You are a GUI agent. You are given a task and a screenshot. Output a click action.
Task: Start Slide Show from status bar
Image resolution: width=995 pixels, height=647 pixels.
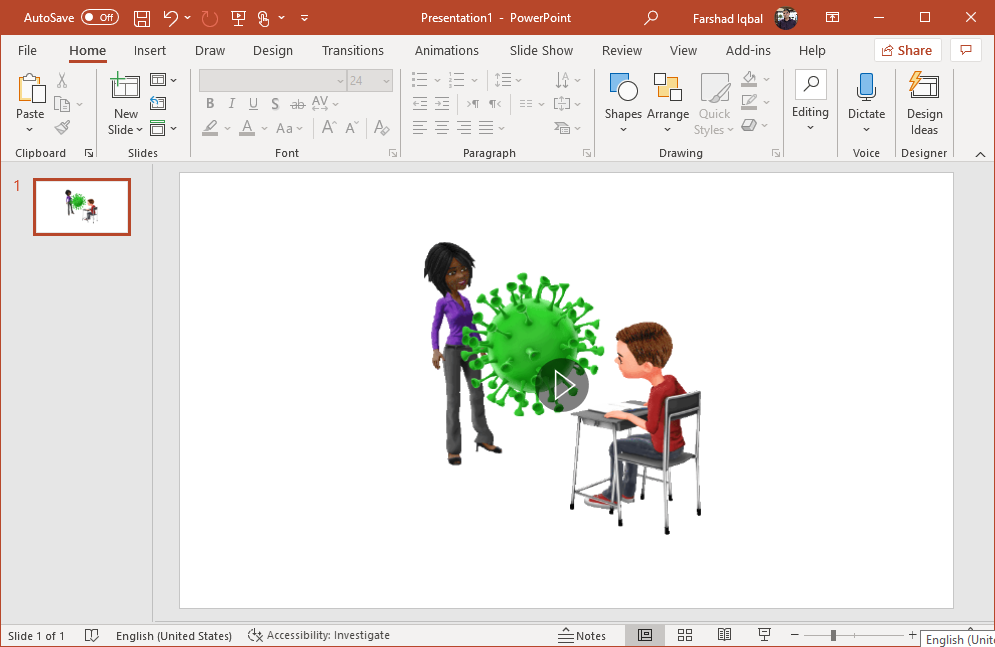(764, 635)
